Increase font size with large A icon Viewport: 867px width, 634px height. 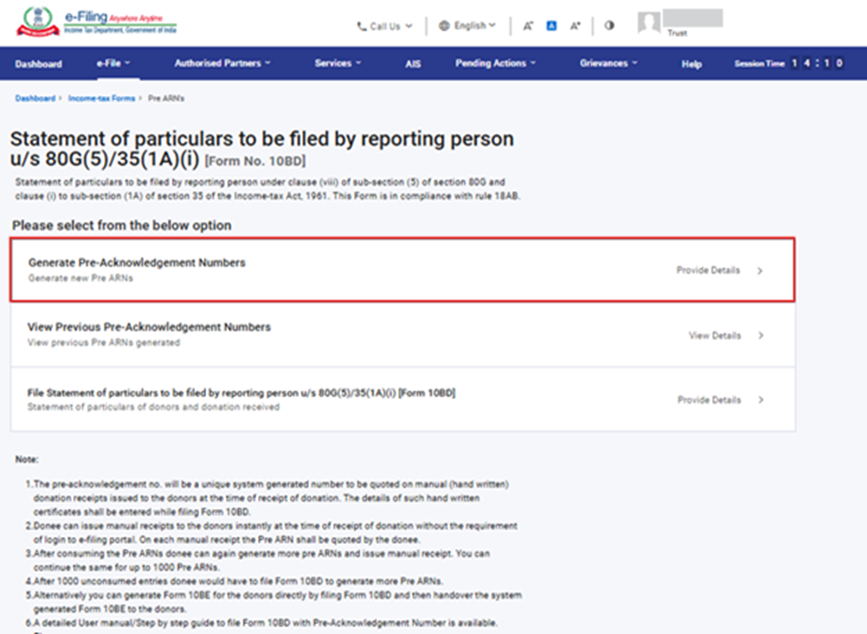click(575, 26)
